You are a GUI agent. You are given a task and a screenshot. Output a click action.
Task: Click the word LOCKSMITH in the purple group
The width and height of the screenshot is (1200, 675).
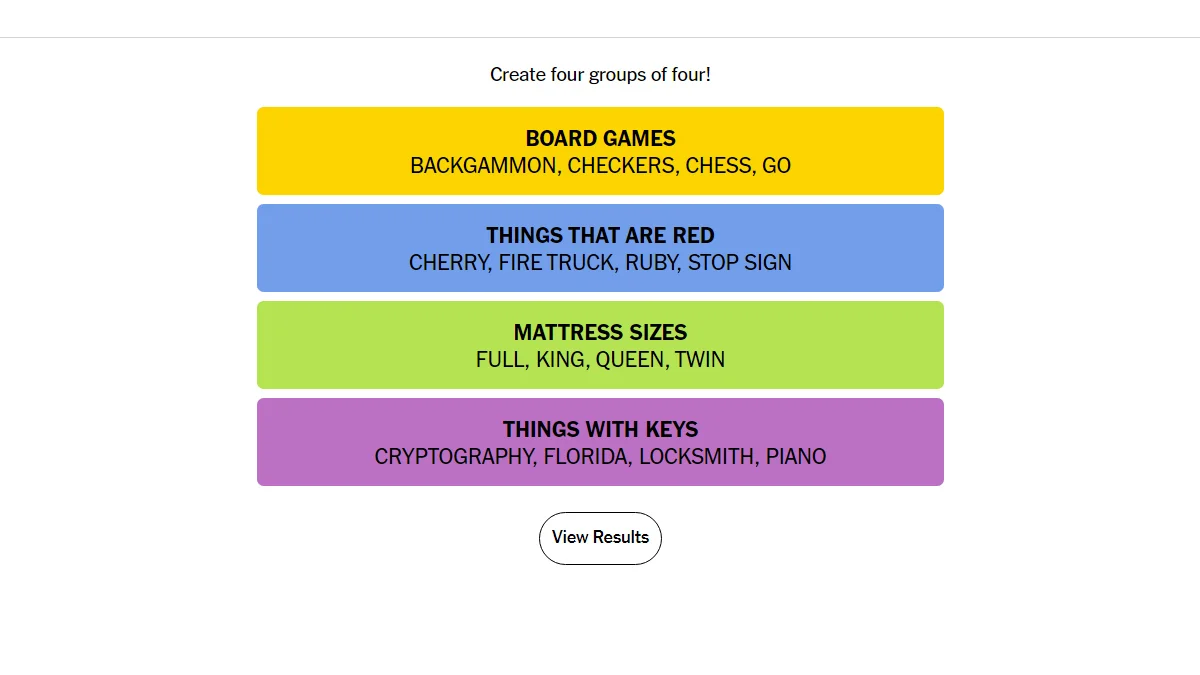tap(695, 457)
